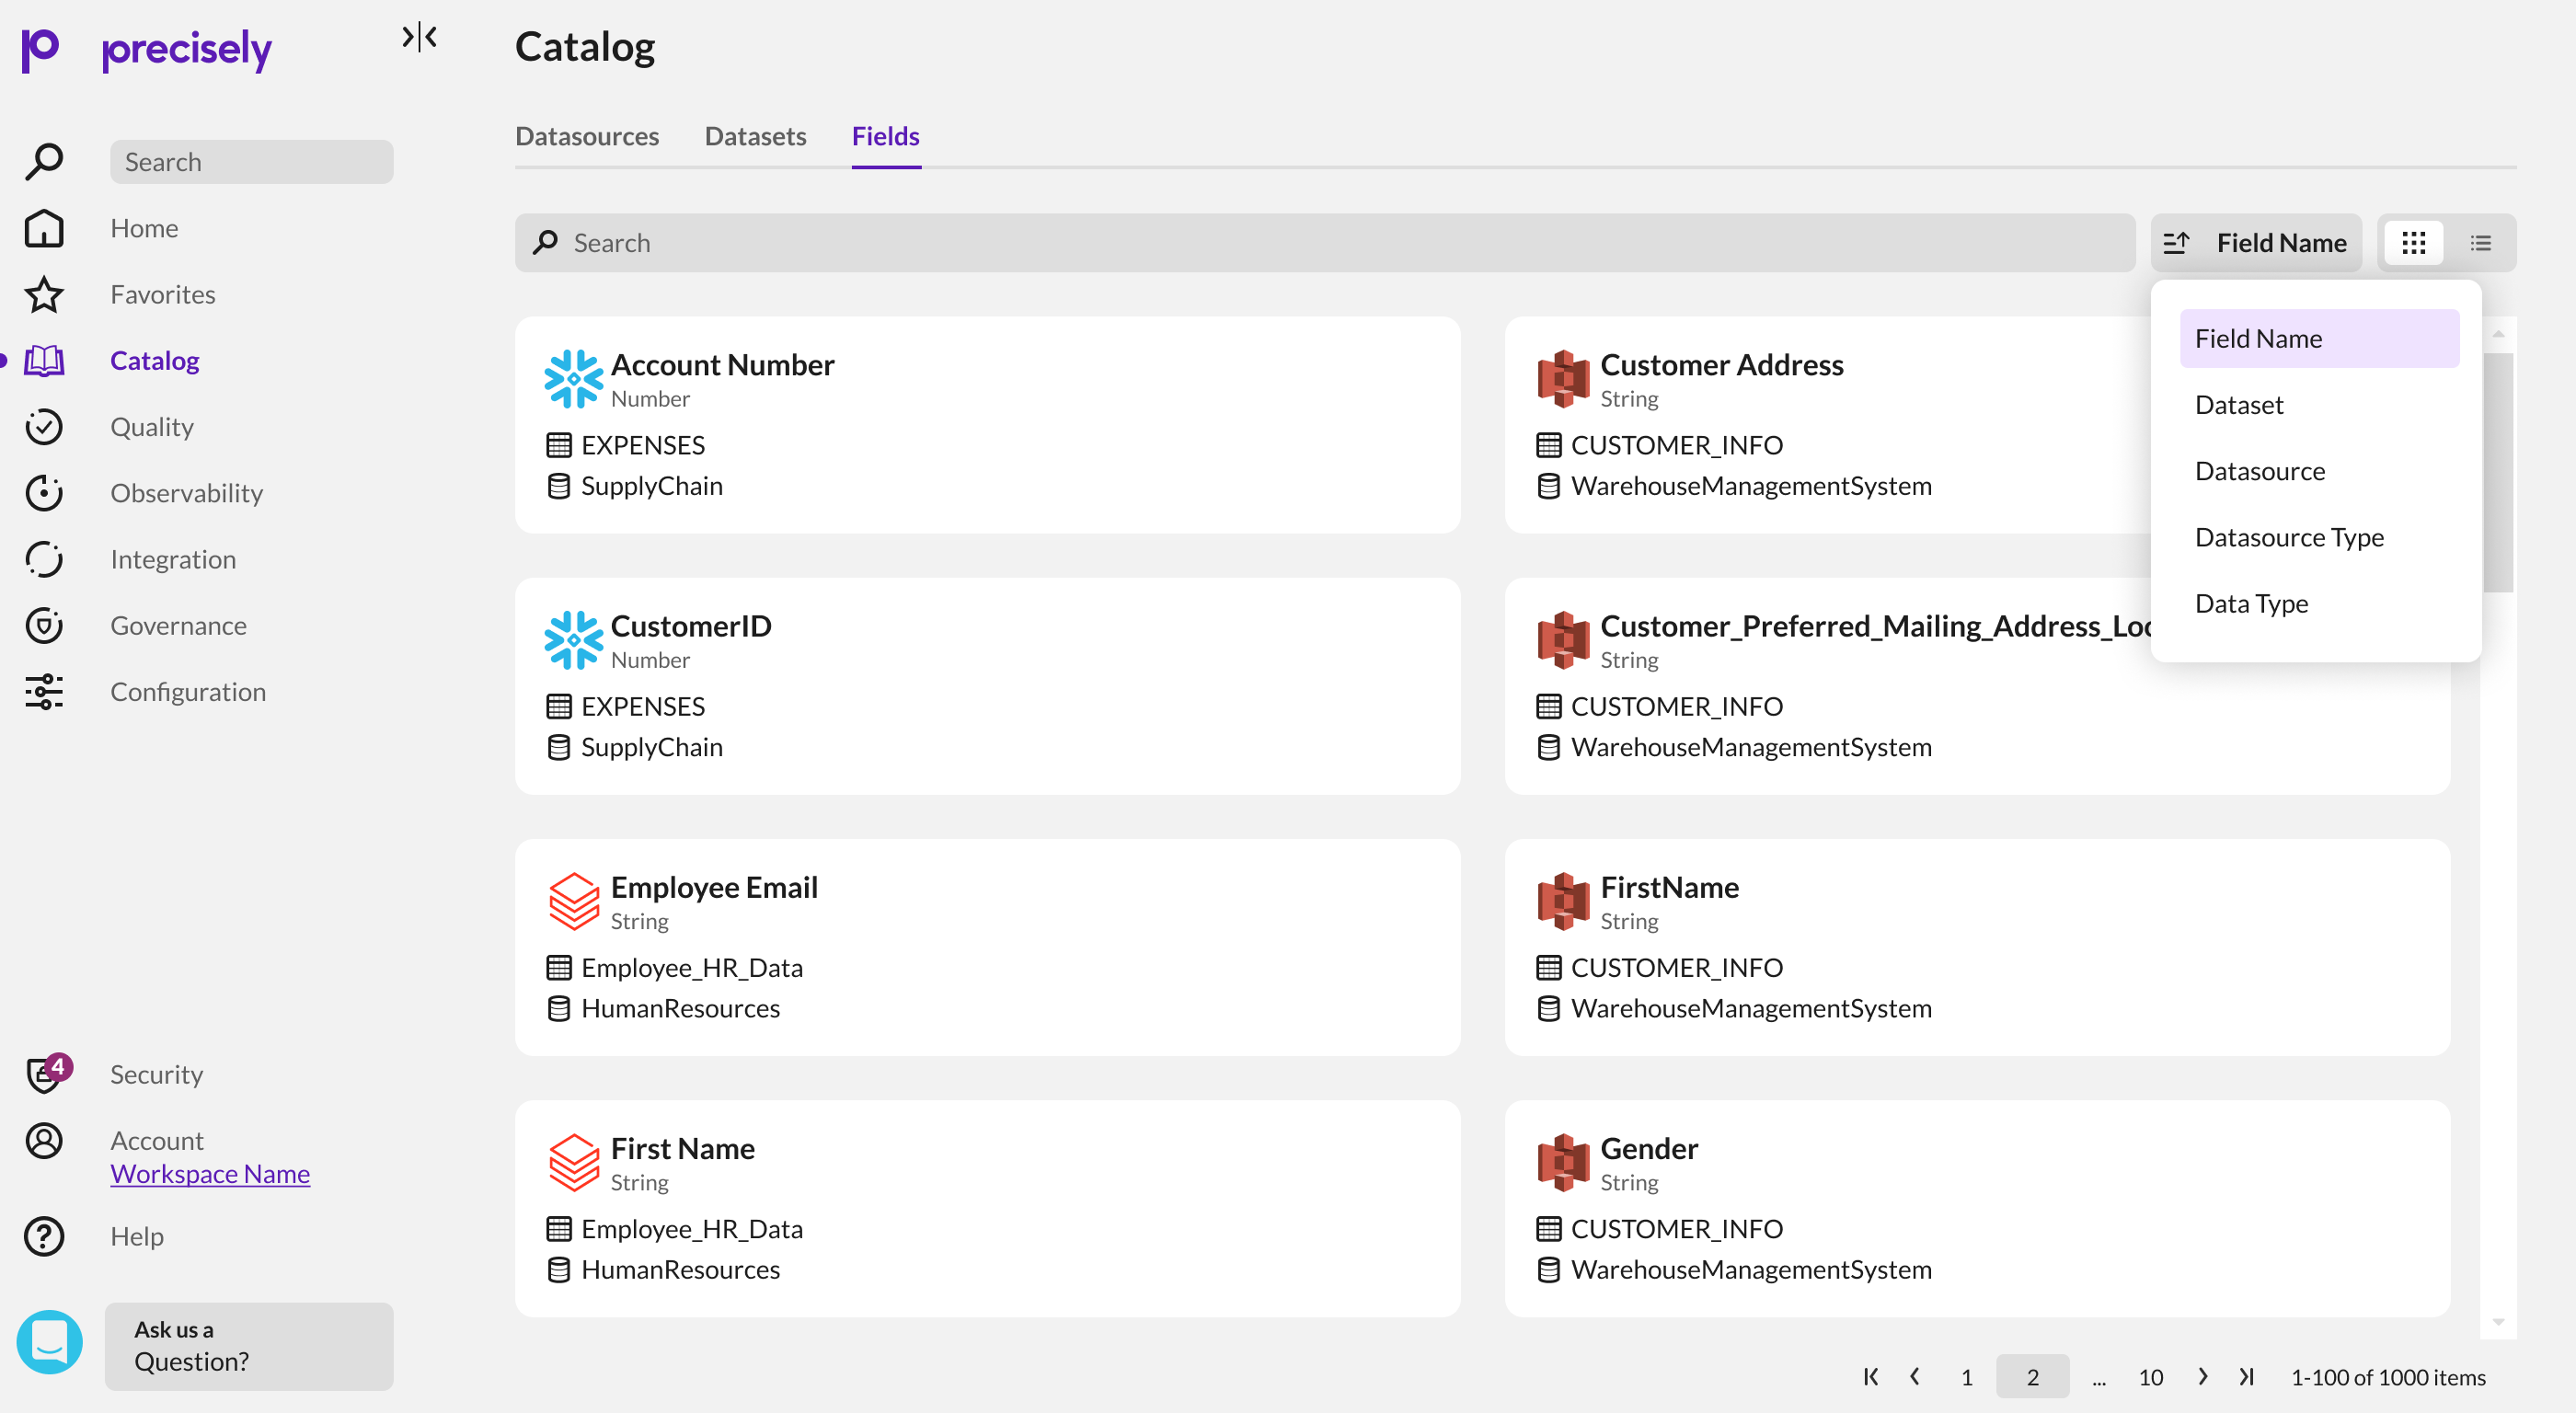Click the catalog fields search box
Image resolution: width=2576 pixels, height=1413 pixels.
point(1325,243)
